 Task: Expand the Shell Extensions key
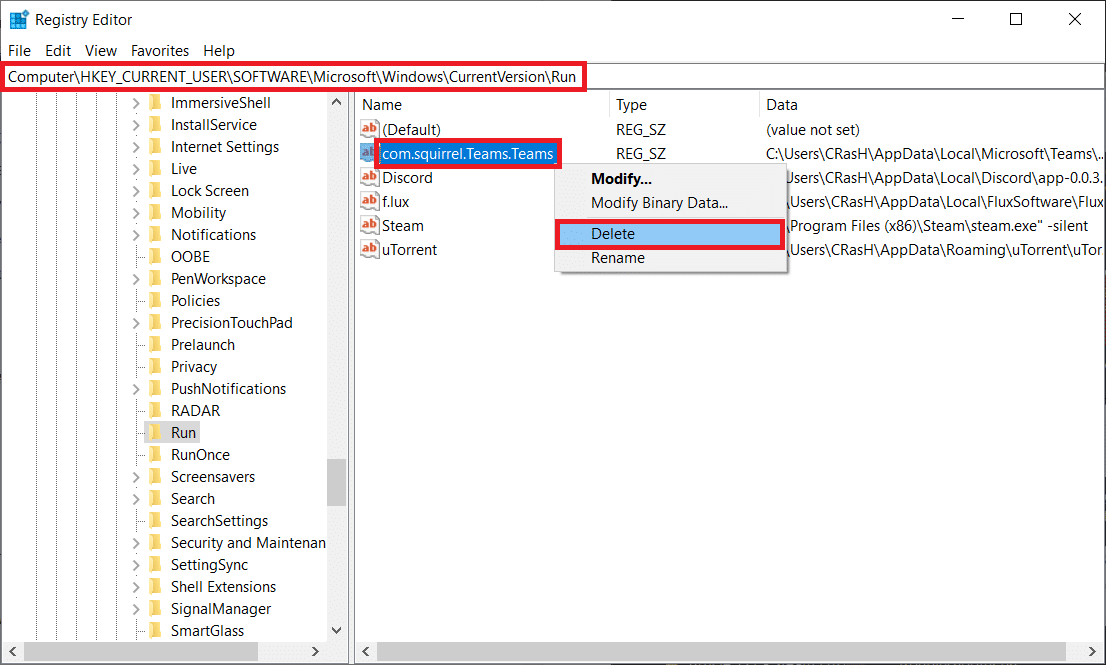pos(136,587)
